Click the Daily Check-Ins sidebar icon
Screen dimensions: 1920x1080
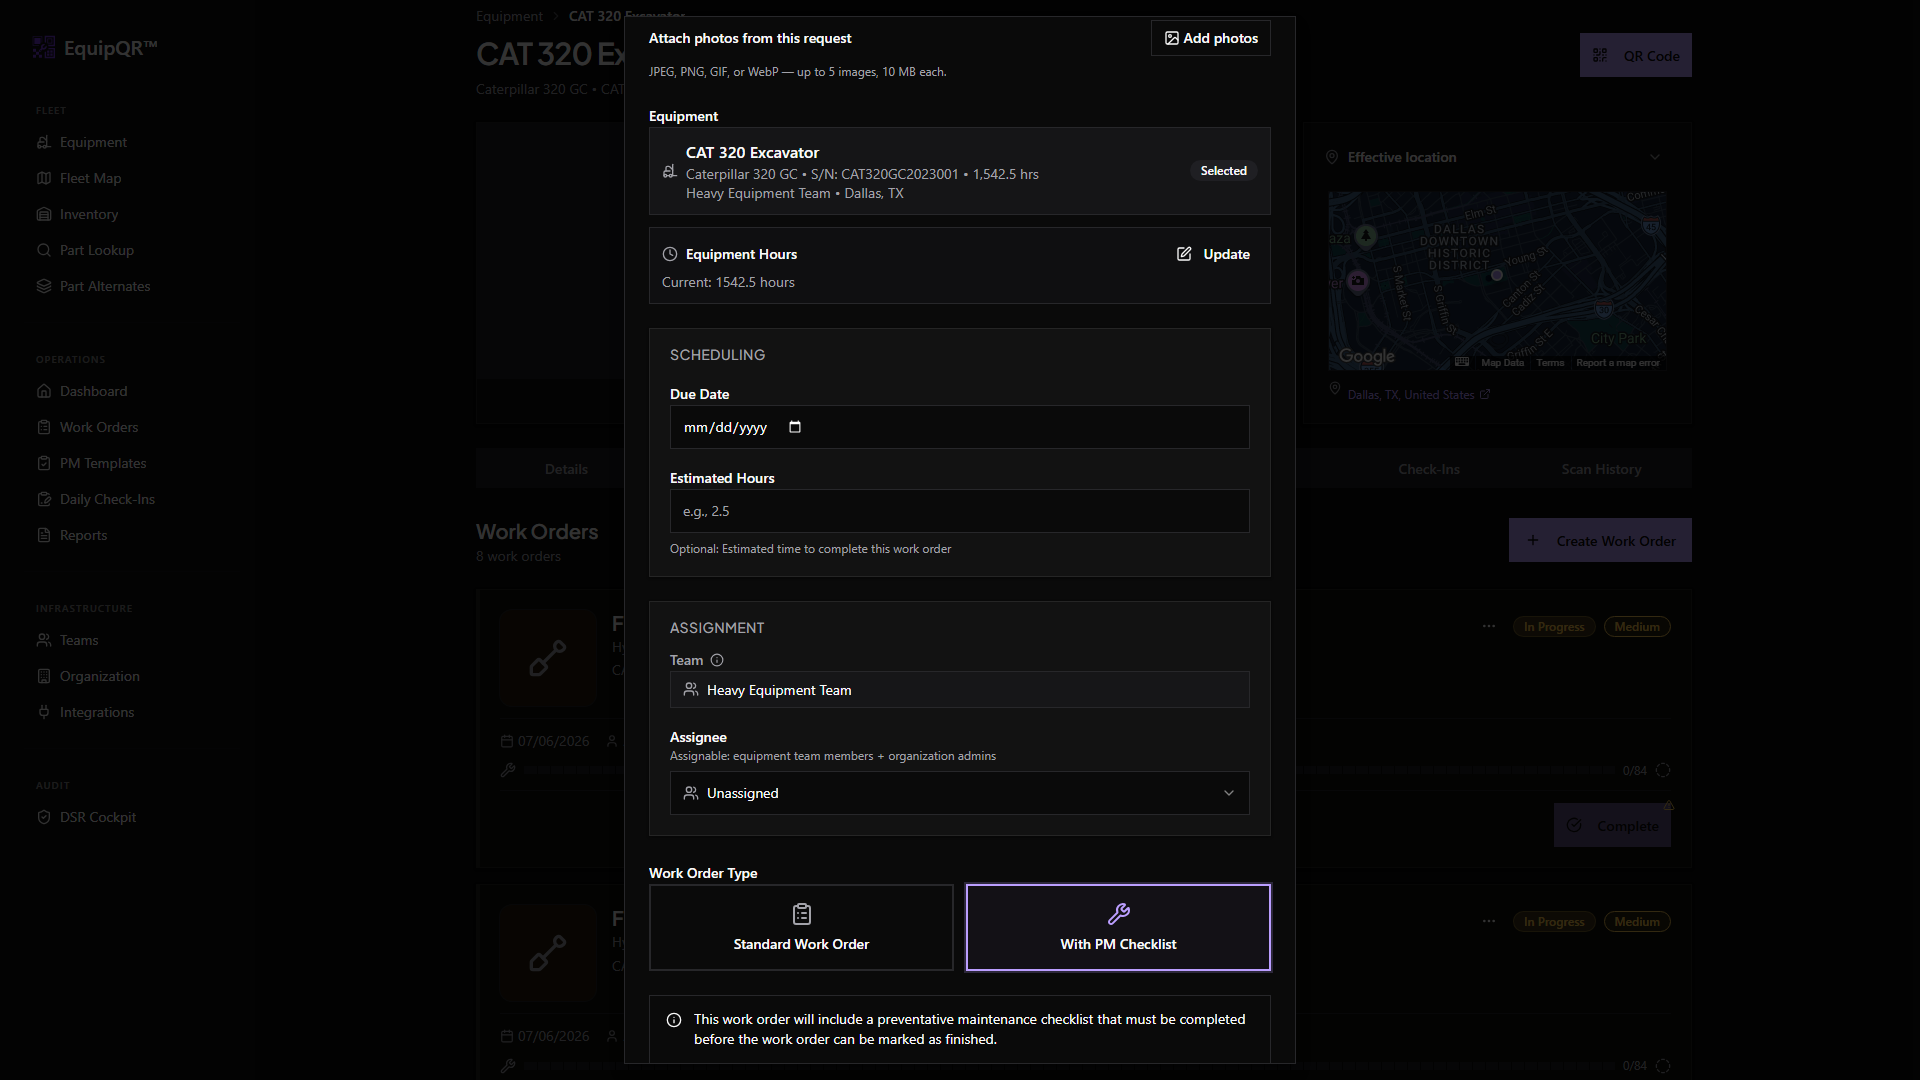44,499
